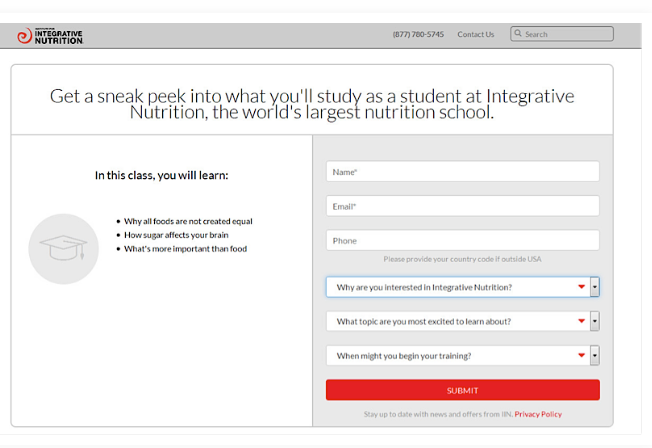Select the 'In this class, you will learn:' heading
The width and height of the screenshot is (652, 448).
[x=161, y=176]
